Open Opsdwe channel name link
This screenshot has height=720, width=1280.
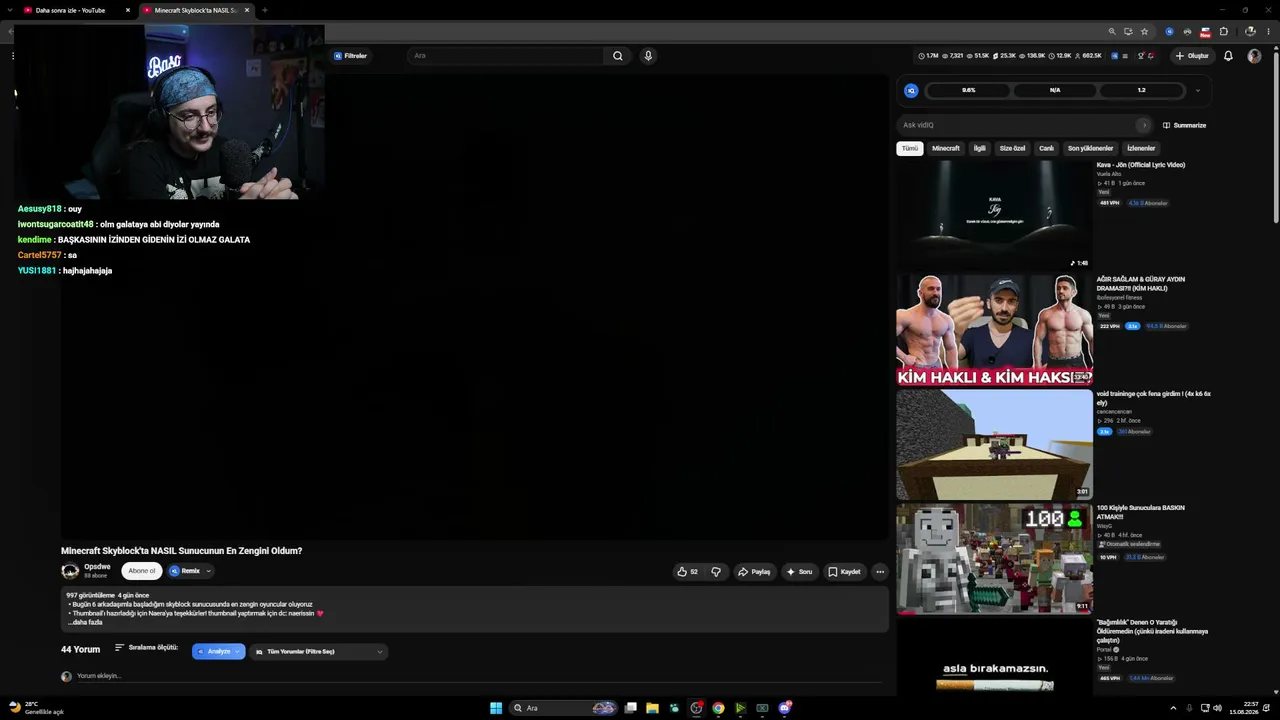coord(97,567)
